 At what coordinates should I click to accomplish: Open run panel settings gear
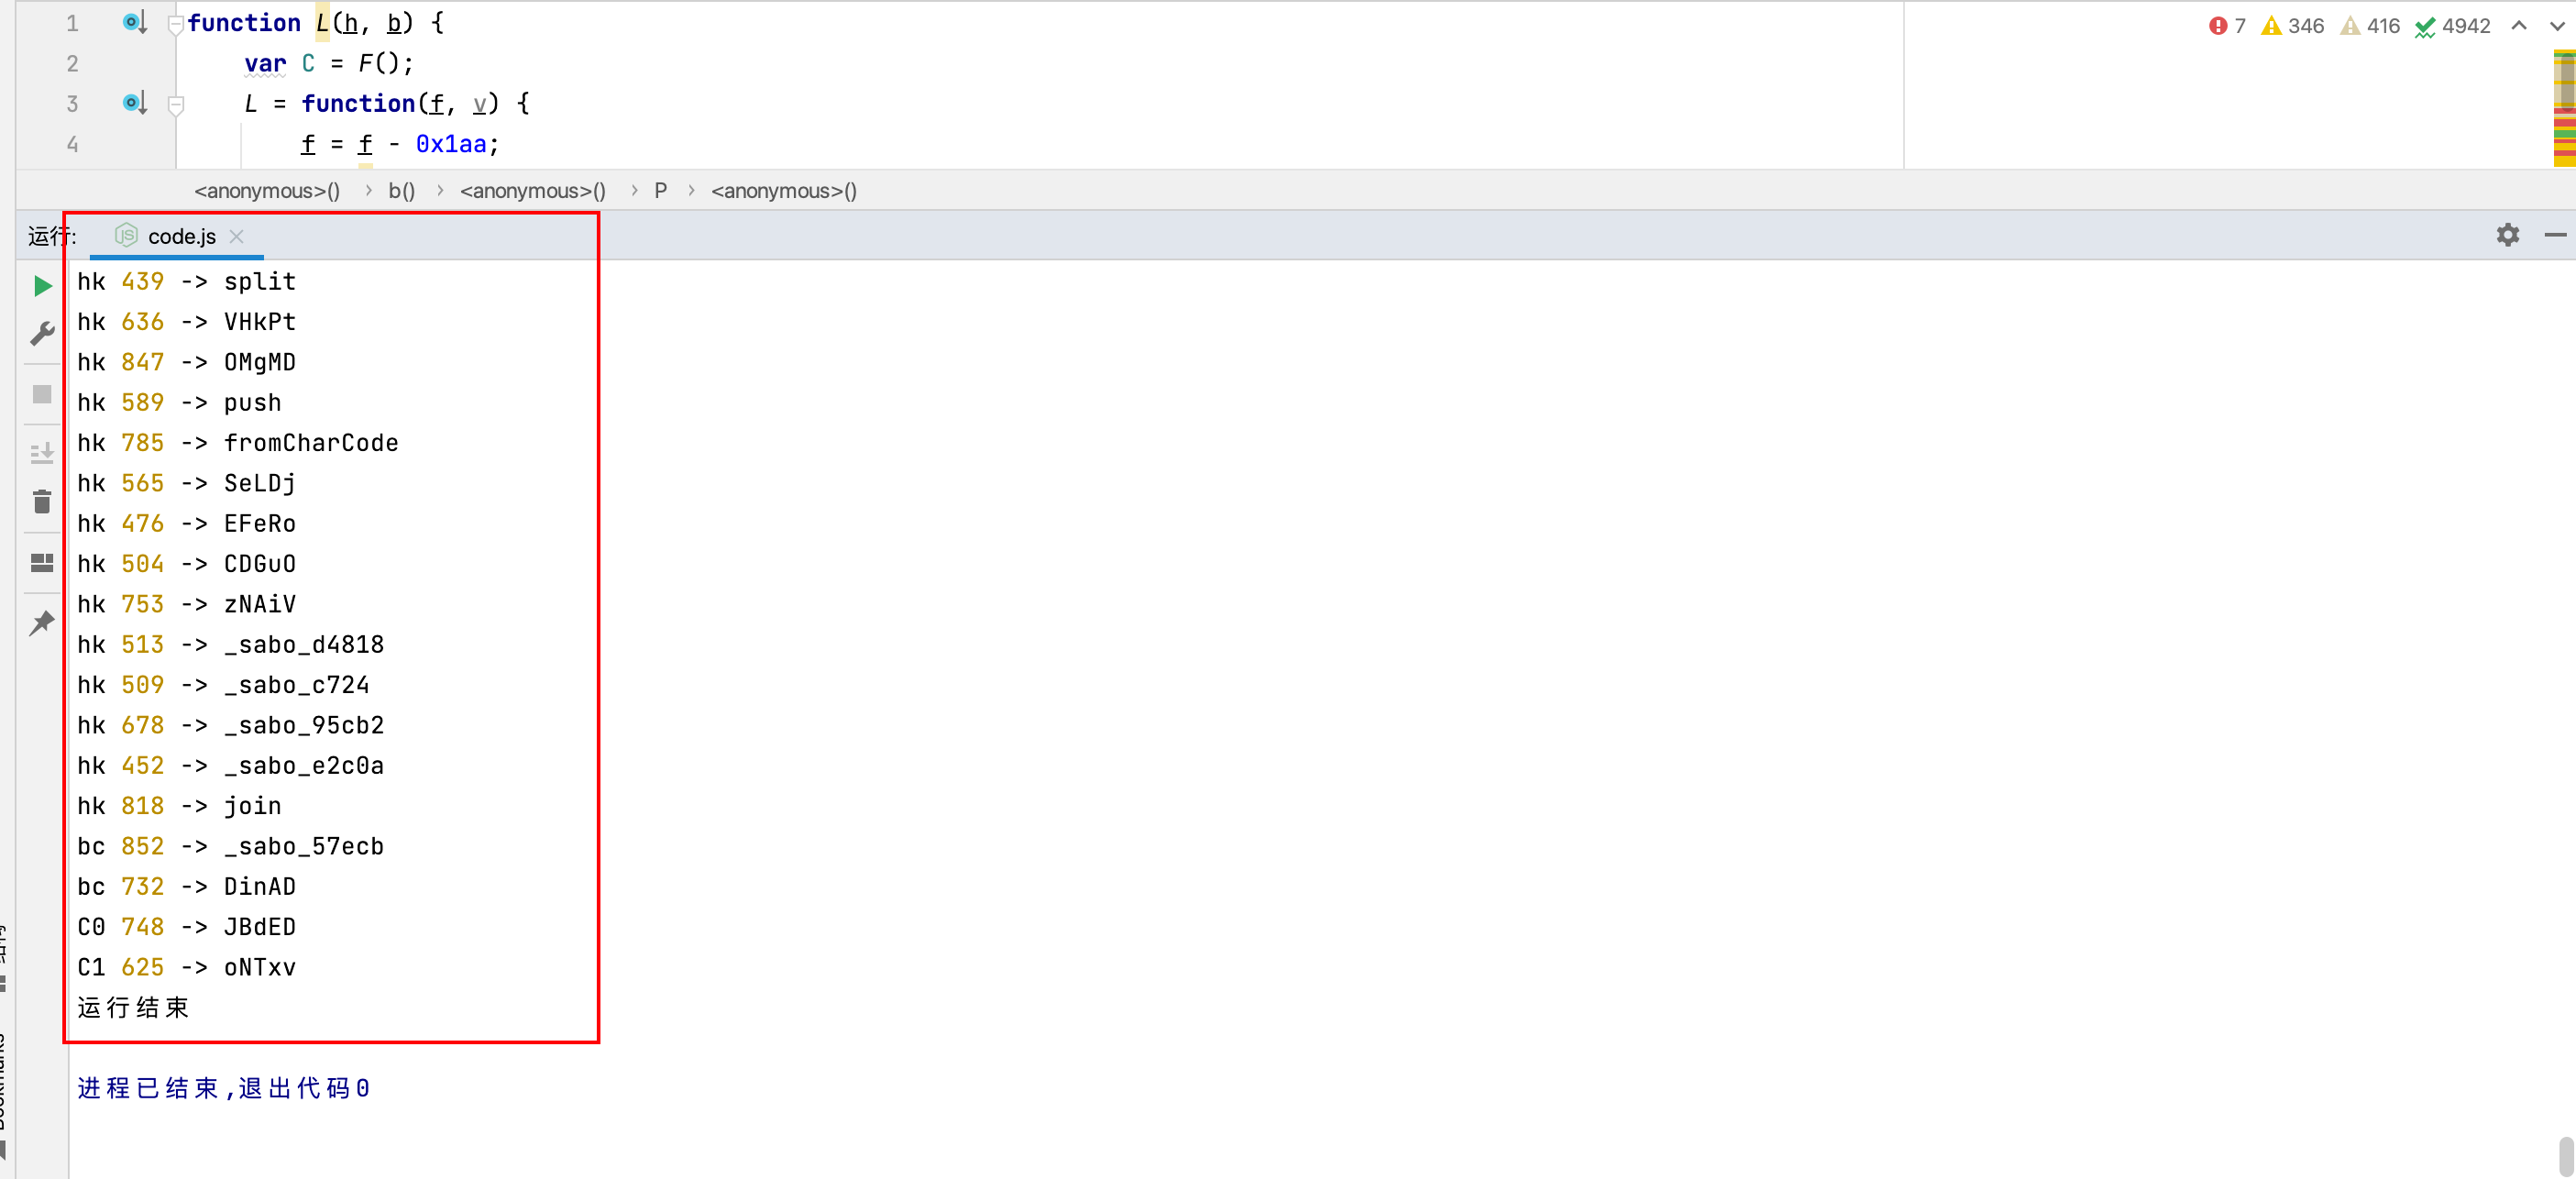(x=2507, y=235)
